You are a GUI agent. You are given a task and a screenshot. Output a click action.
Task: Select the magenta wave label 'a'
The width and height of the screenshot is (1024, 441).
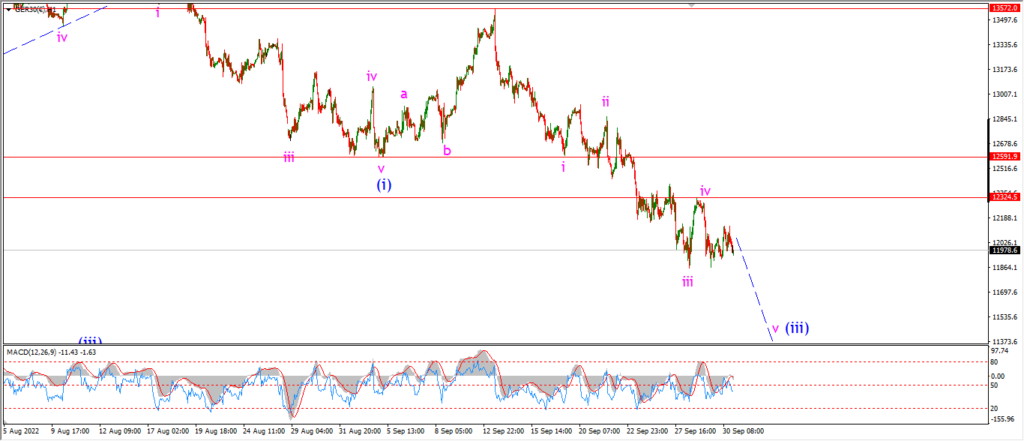(x=404, y=94)
